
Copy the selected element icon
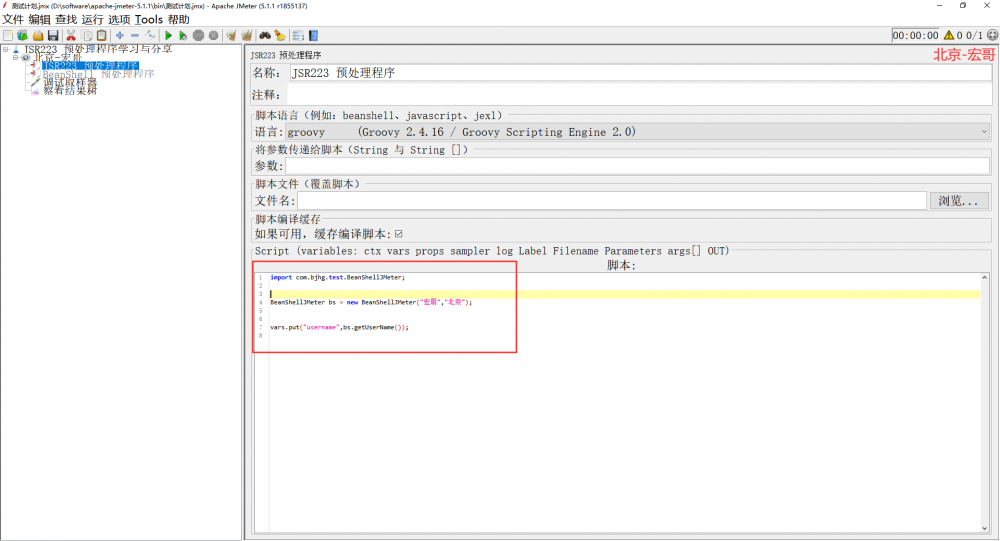pyautogui.click(x=87, y=36)
